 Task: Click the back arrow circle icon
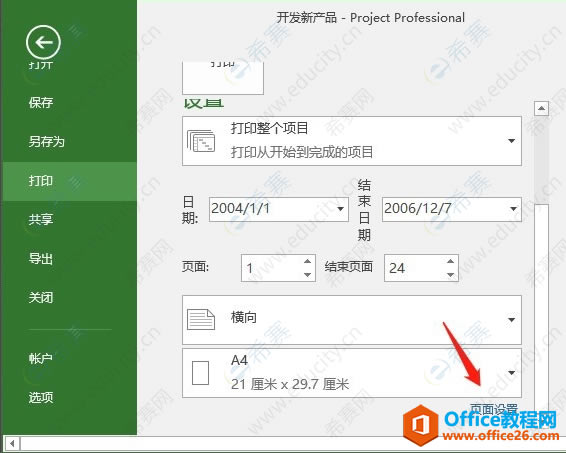pos(43,43)
